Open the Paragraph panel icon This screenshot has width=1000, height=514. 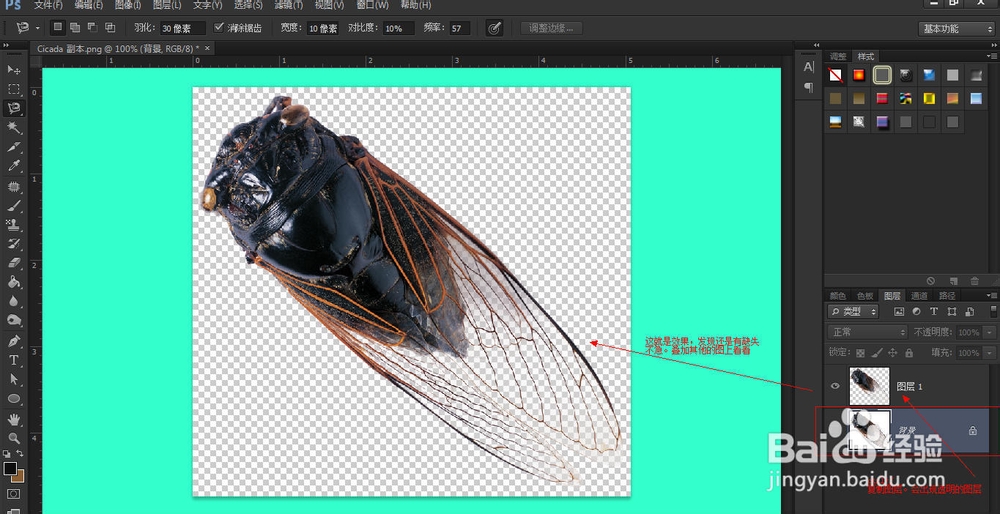pyautogui.click(x=808, y=87)
